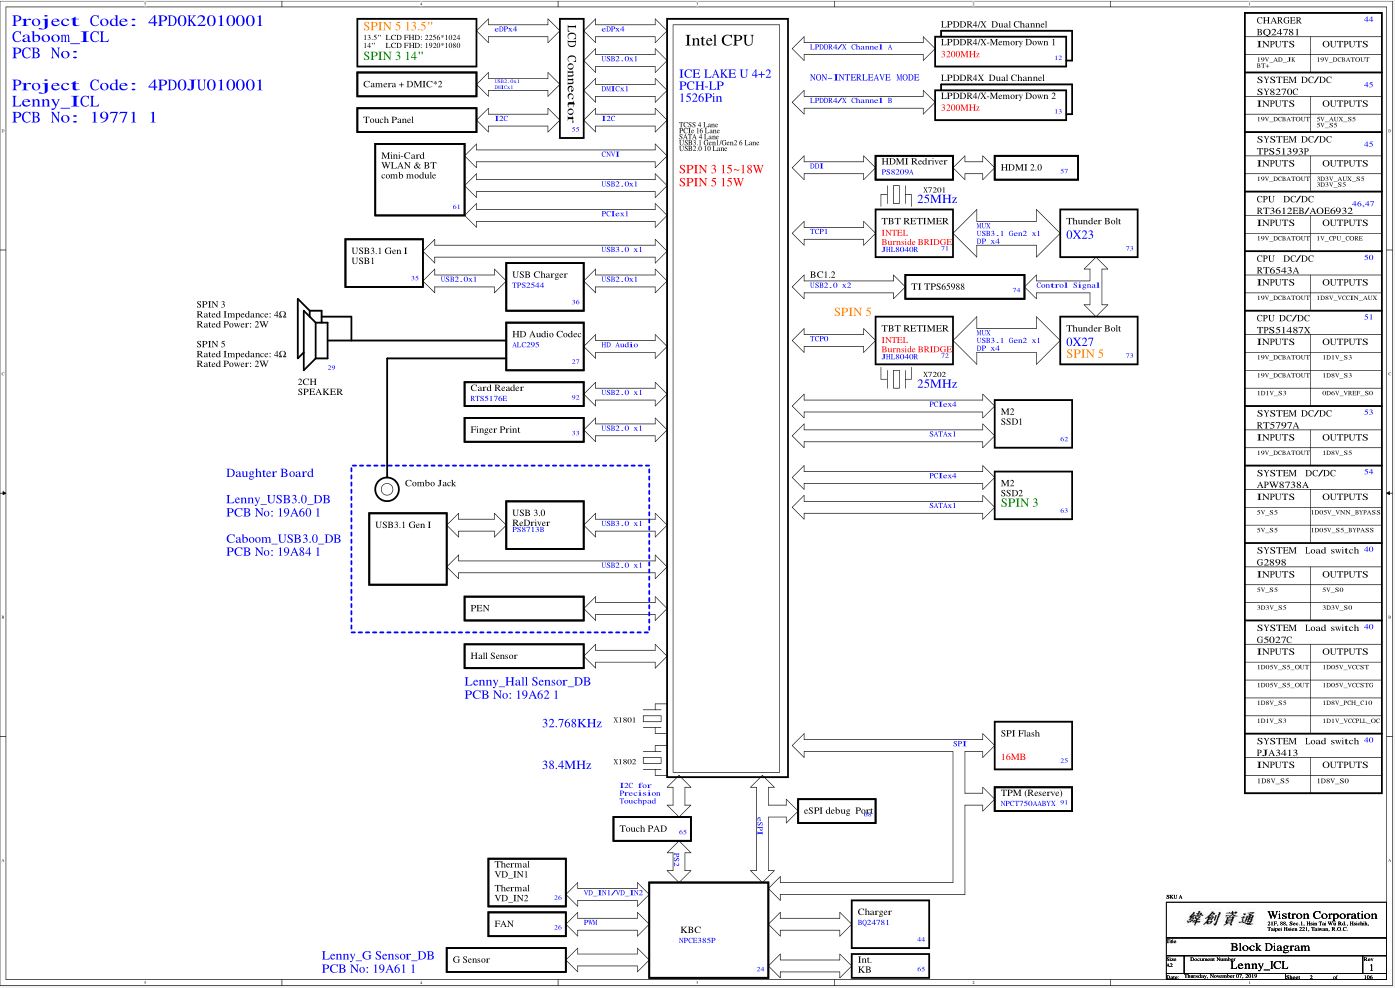
Task: Click vertical arrow between Thunder Bolt blocks
Action: (1098, 287)
